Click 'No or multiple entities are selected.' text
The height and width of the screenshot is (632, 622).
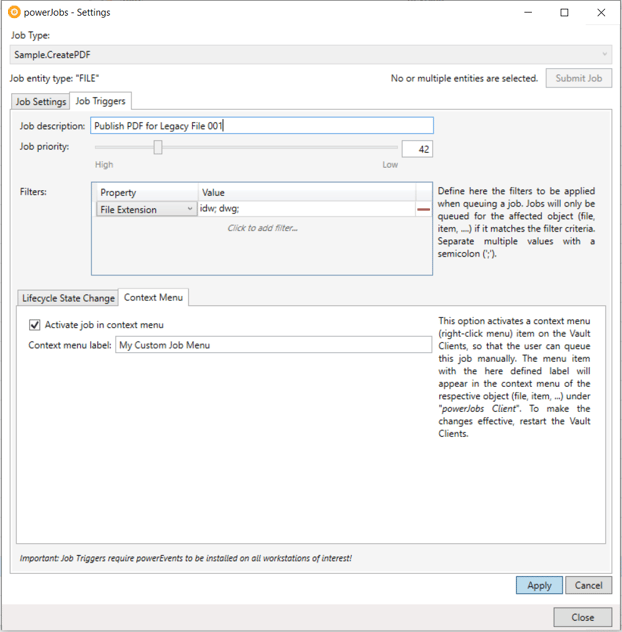click(464, 78)
